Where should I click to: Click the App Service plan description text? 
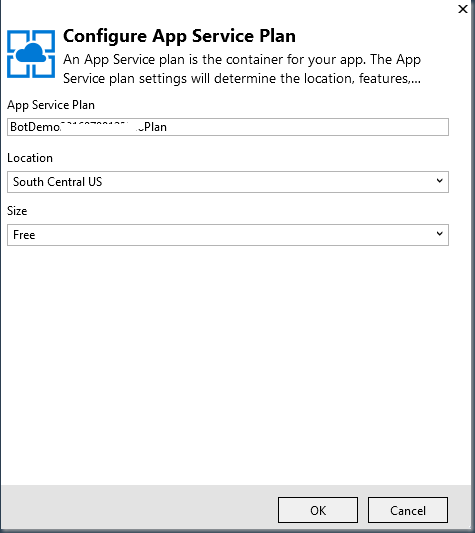click(x=242, y=69)
